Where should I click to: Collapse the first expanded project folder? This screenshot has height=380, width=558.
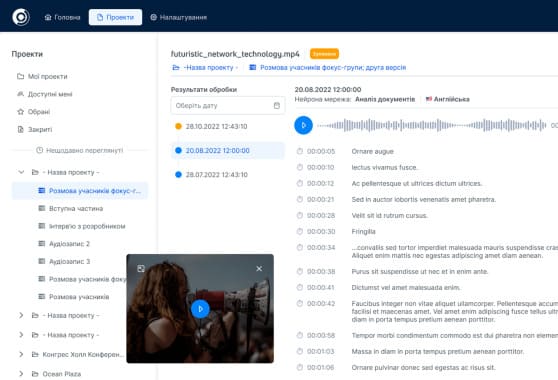tap(21, 172)
